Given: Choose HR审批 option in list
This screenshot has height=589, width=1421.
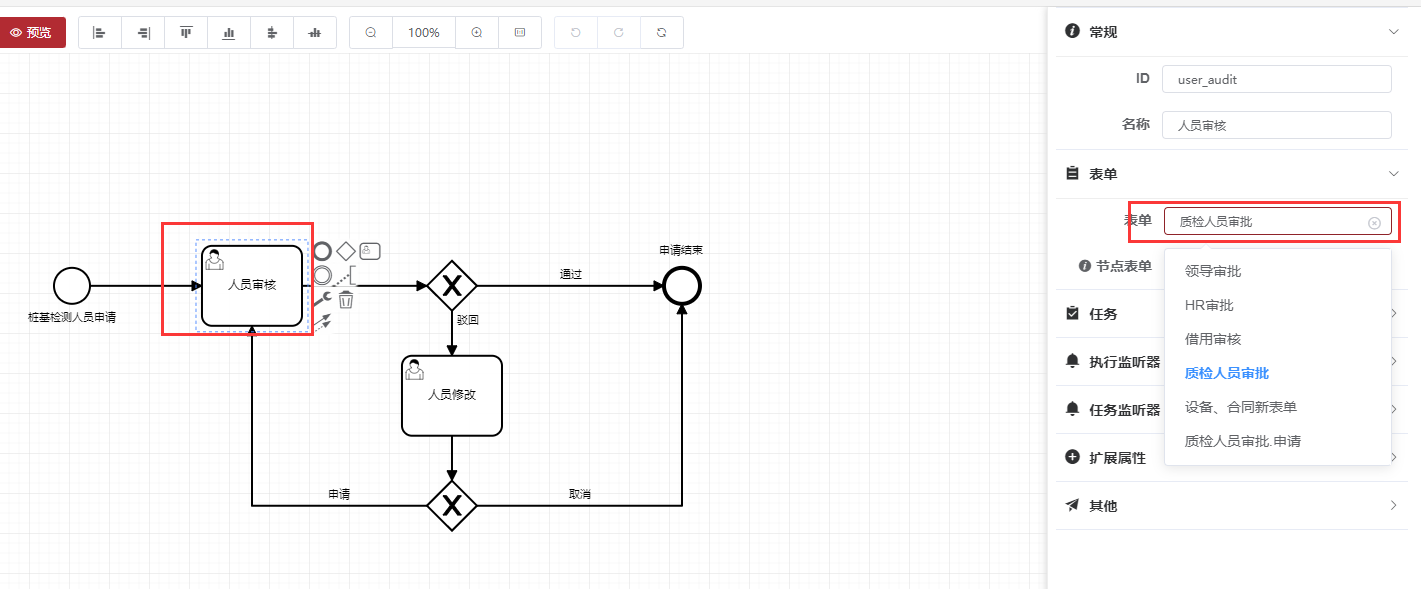Looking at the screenshot, I should pos(1208,305).
